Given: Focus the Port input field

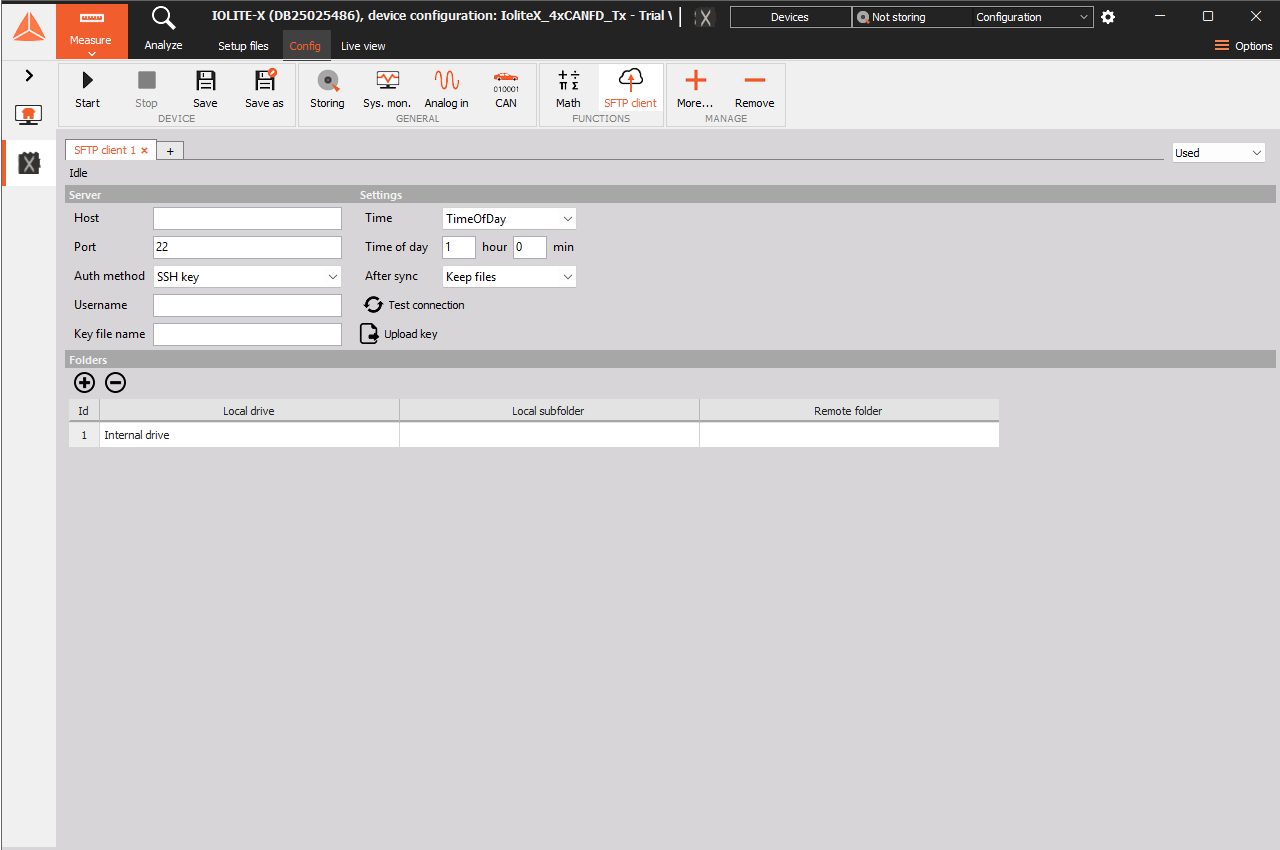Looking at the screenshot, I should click(247, 247).
